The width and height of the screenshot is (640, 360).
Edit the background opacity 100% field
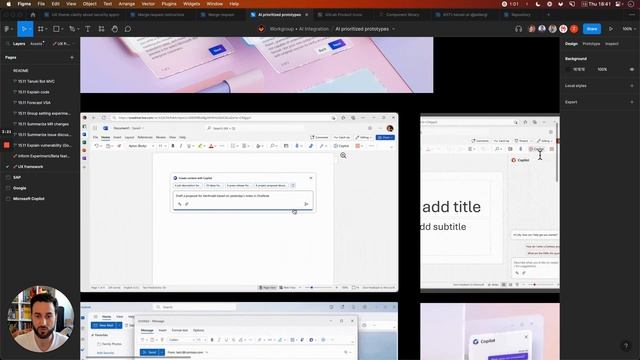click(x=602, y=69)
